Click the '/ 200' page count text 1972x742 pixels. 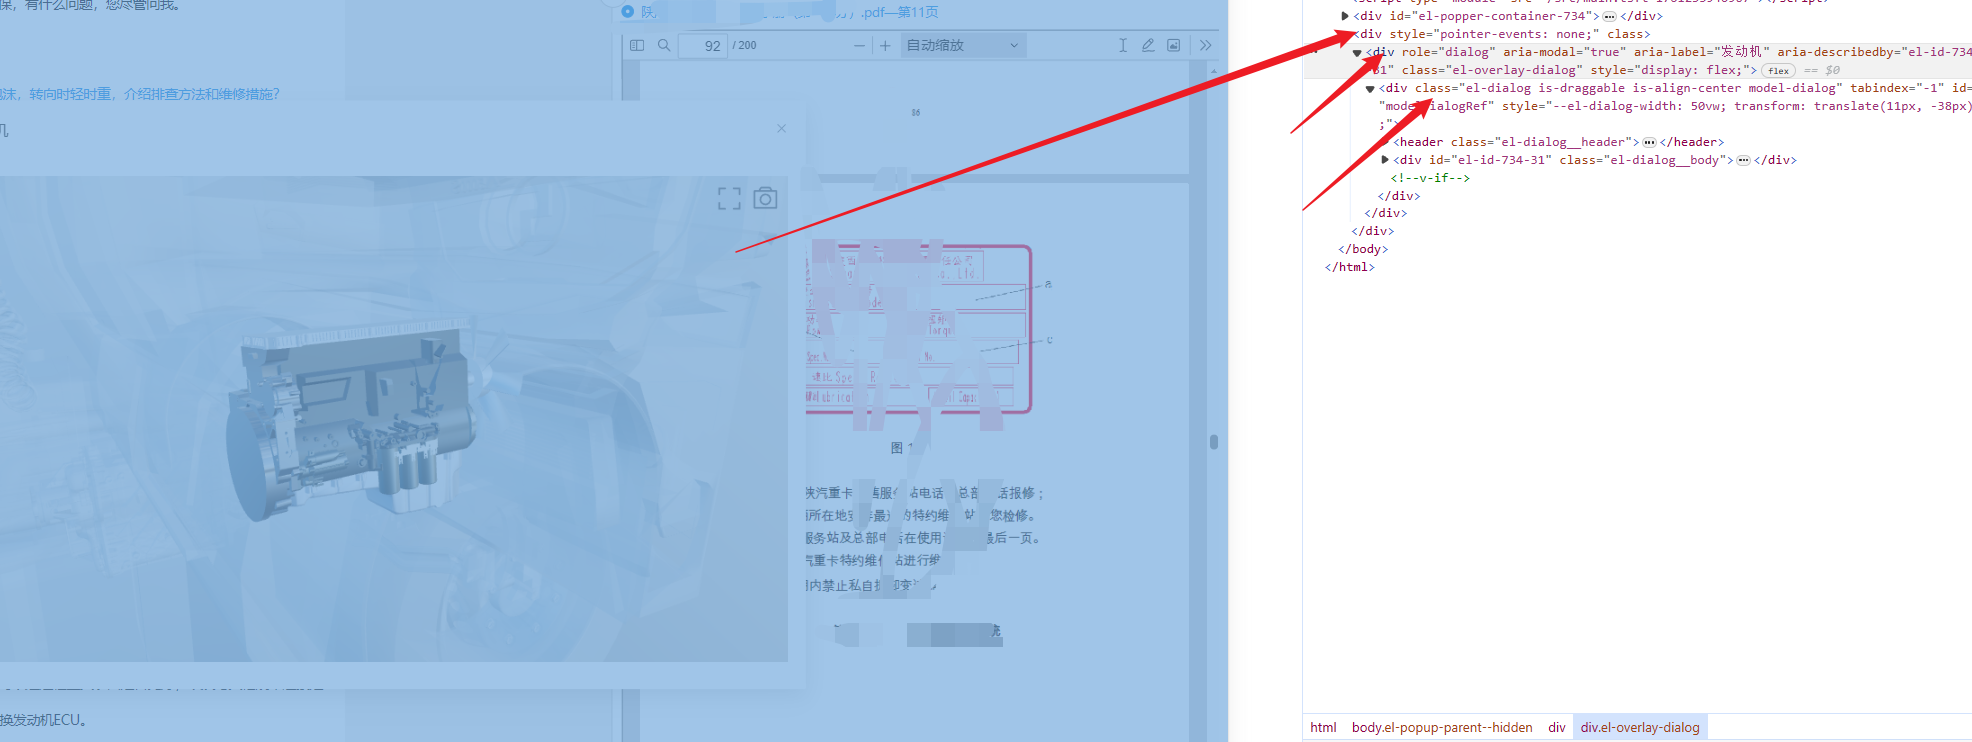click(744, 45)
